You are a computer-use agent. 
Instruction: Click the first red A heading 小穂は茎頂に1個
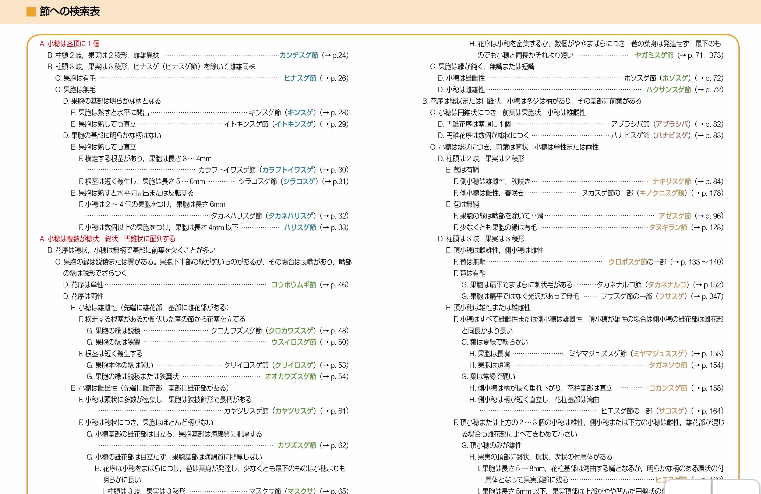[69, 44]
